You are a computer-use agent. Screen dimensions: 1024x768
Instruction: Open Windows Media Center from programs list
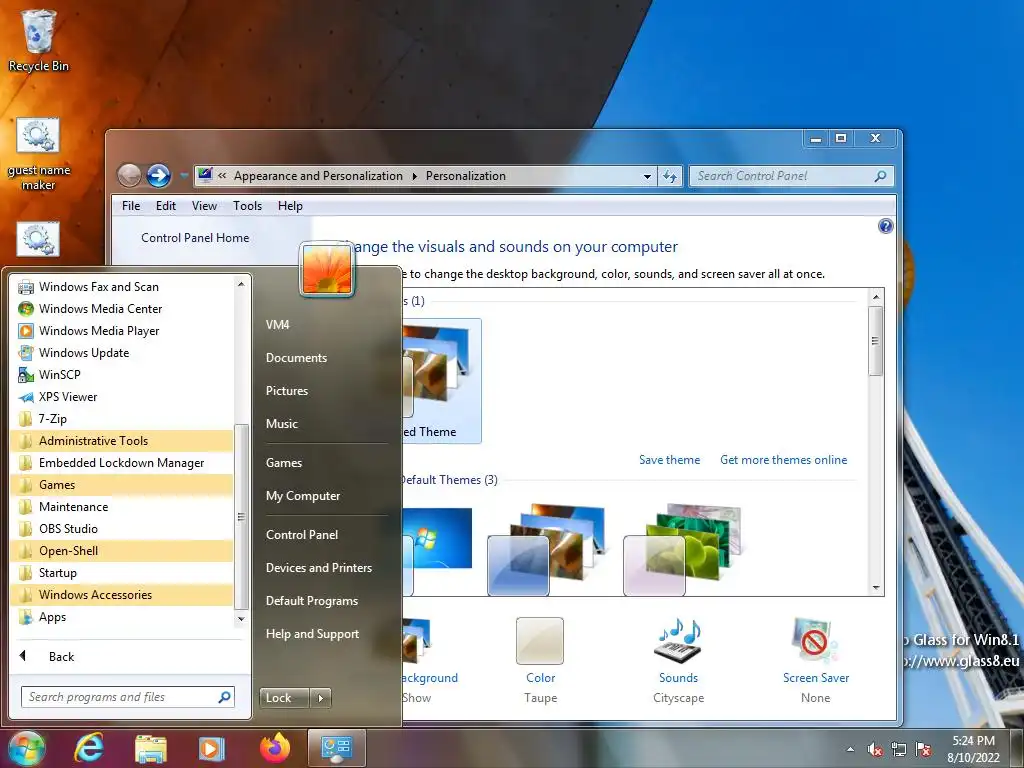click(122, 309)
